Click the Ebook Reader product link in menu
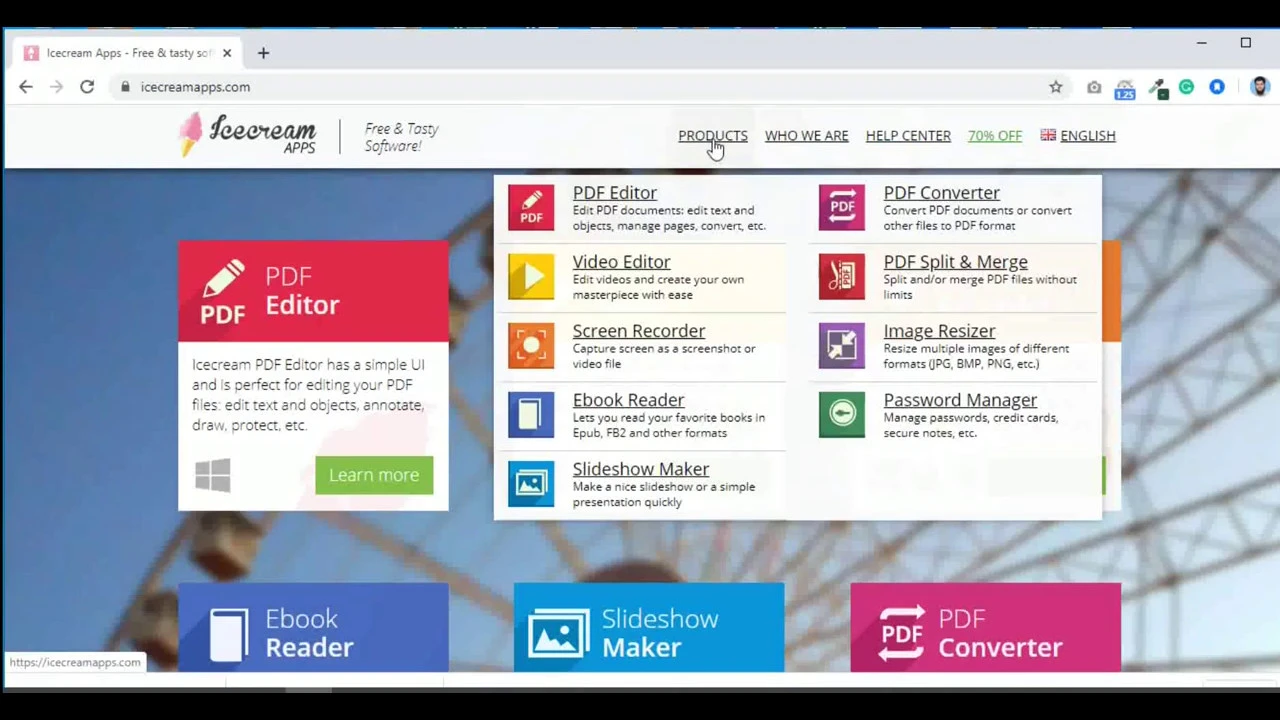Image resolution: width=1280 pixels, height=720 pixels. click(x=628, y=400)
